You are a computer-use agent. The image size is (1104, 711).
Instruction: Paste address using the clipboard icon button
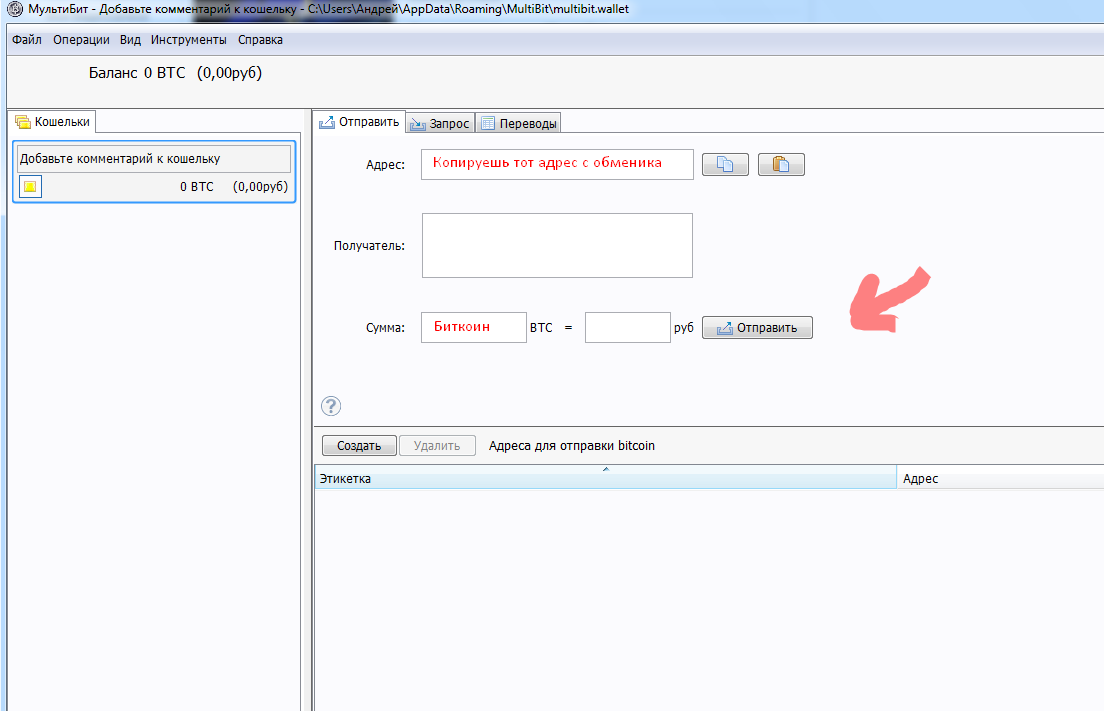[781, 165]
